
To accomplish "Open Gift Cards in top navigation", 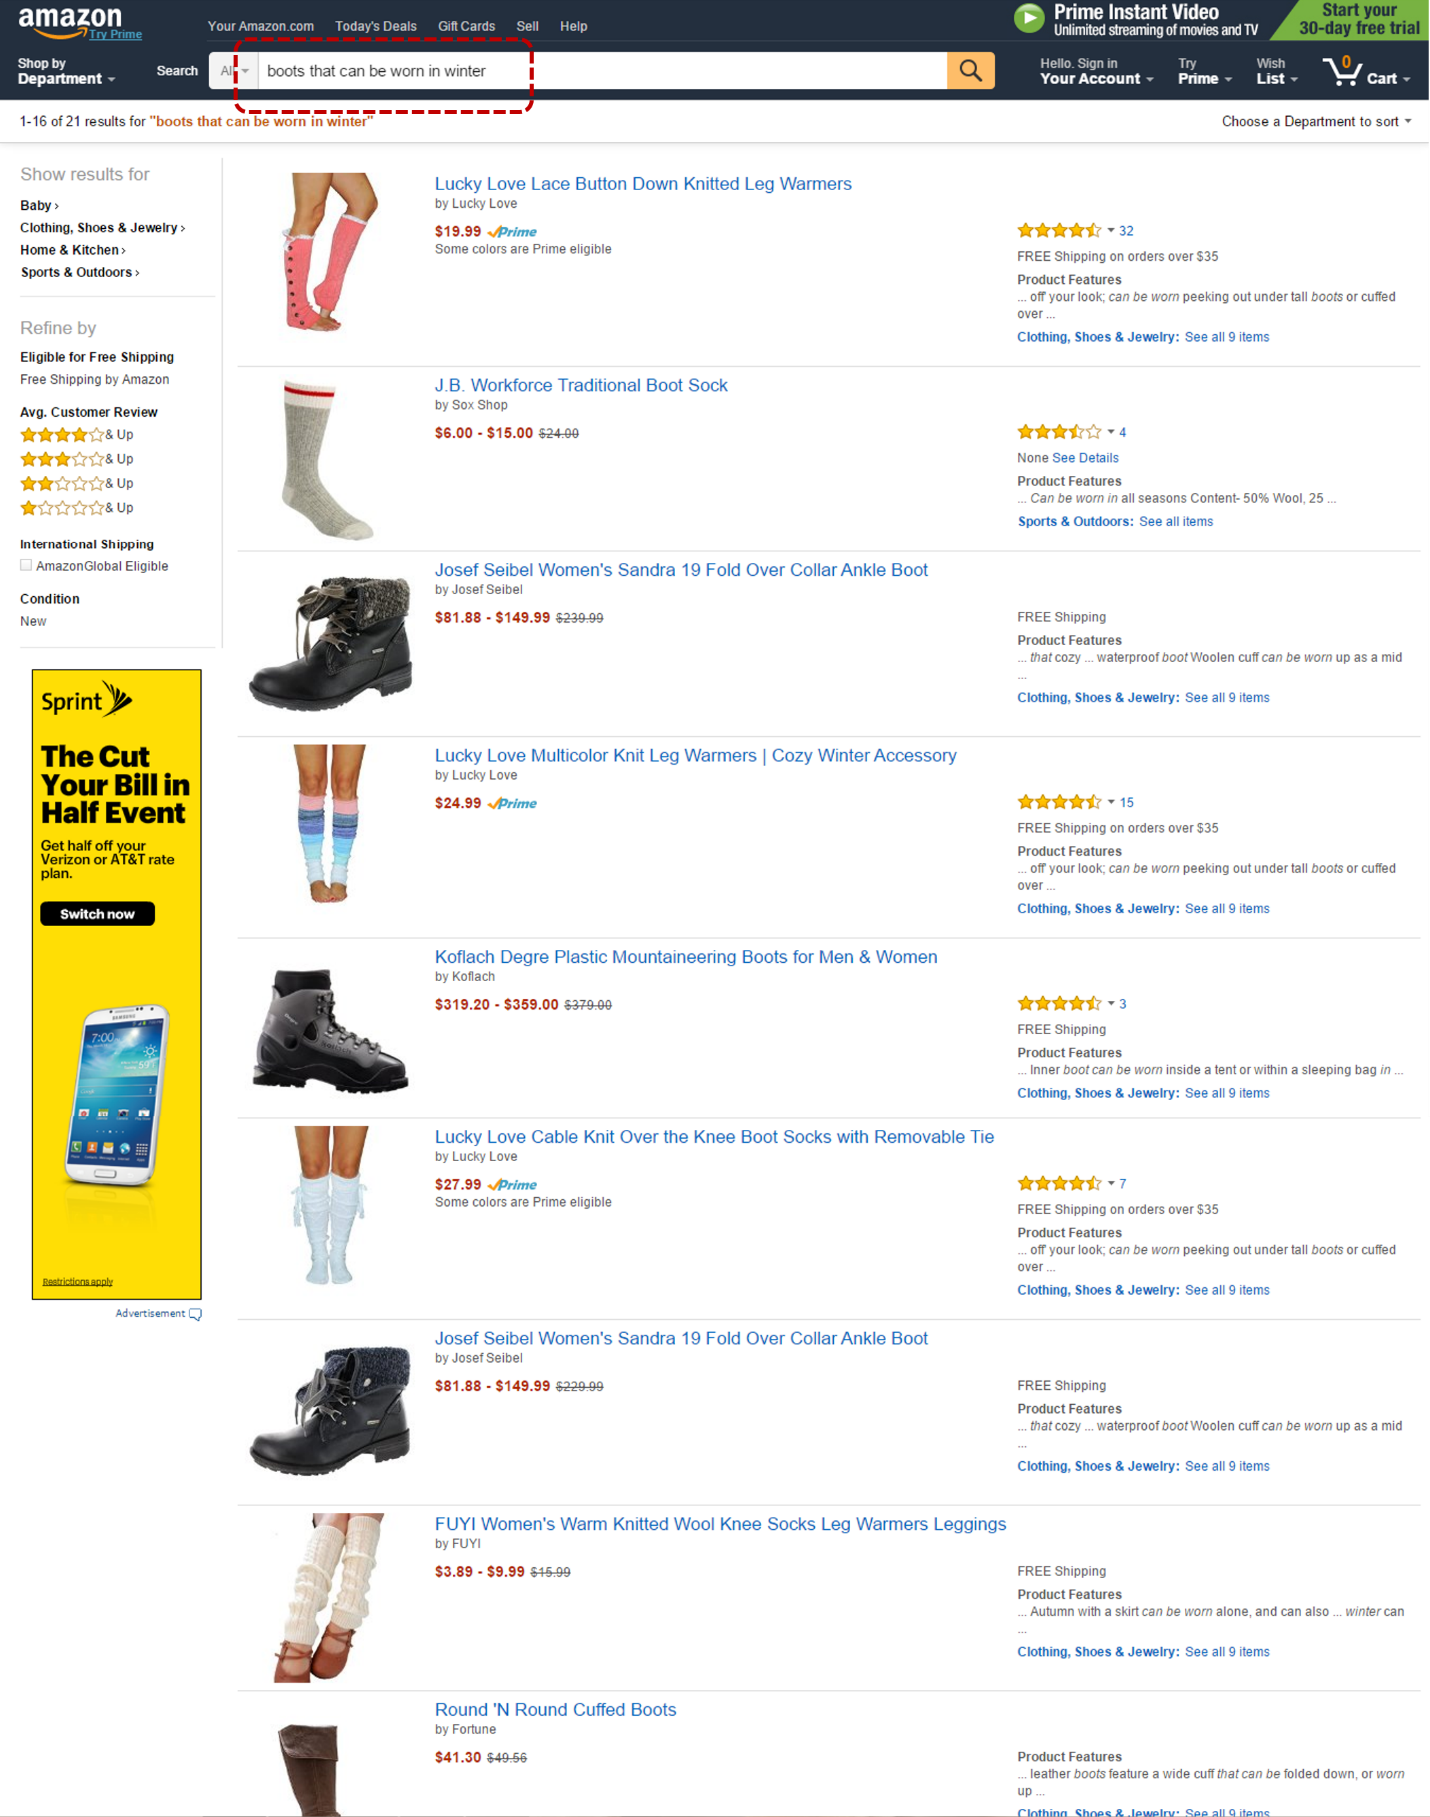I will [466, 26].
